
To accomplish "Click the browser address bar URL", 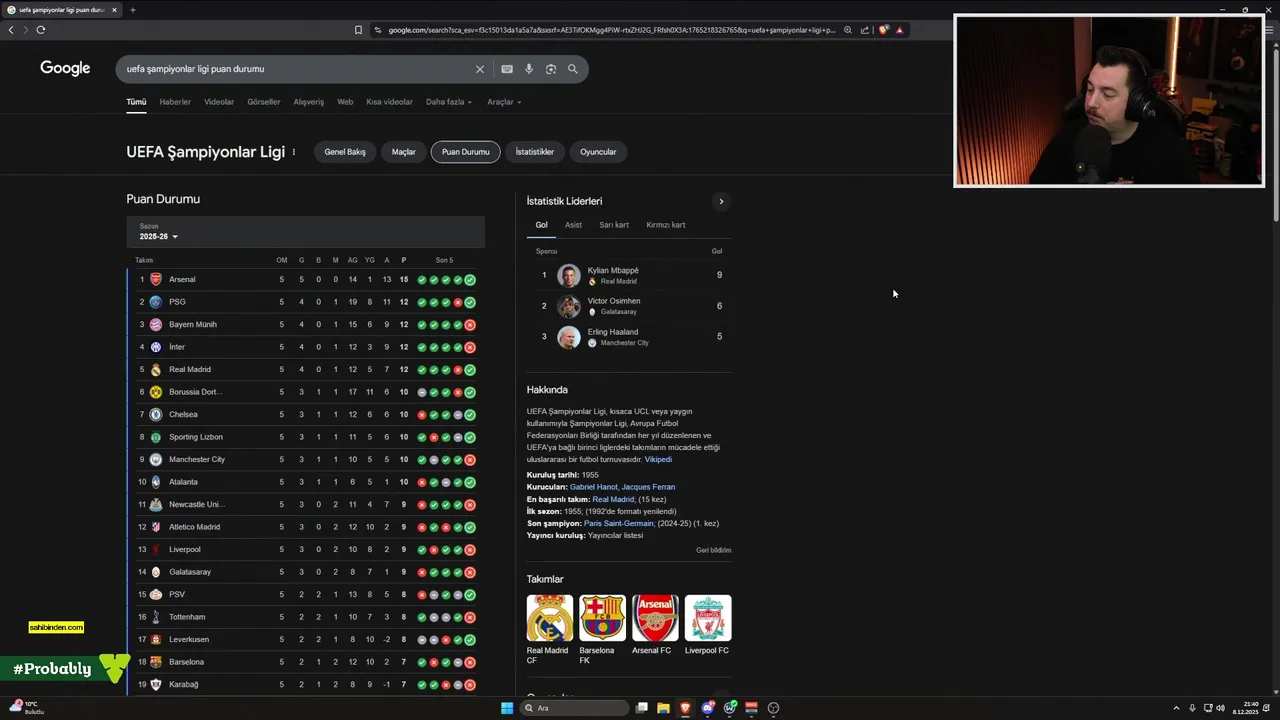I will [x=610, y=30].
